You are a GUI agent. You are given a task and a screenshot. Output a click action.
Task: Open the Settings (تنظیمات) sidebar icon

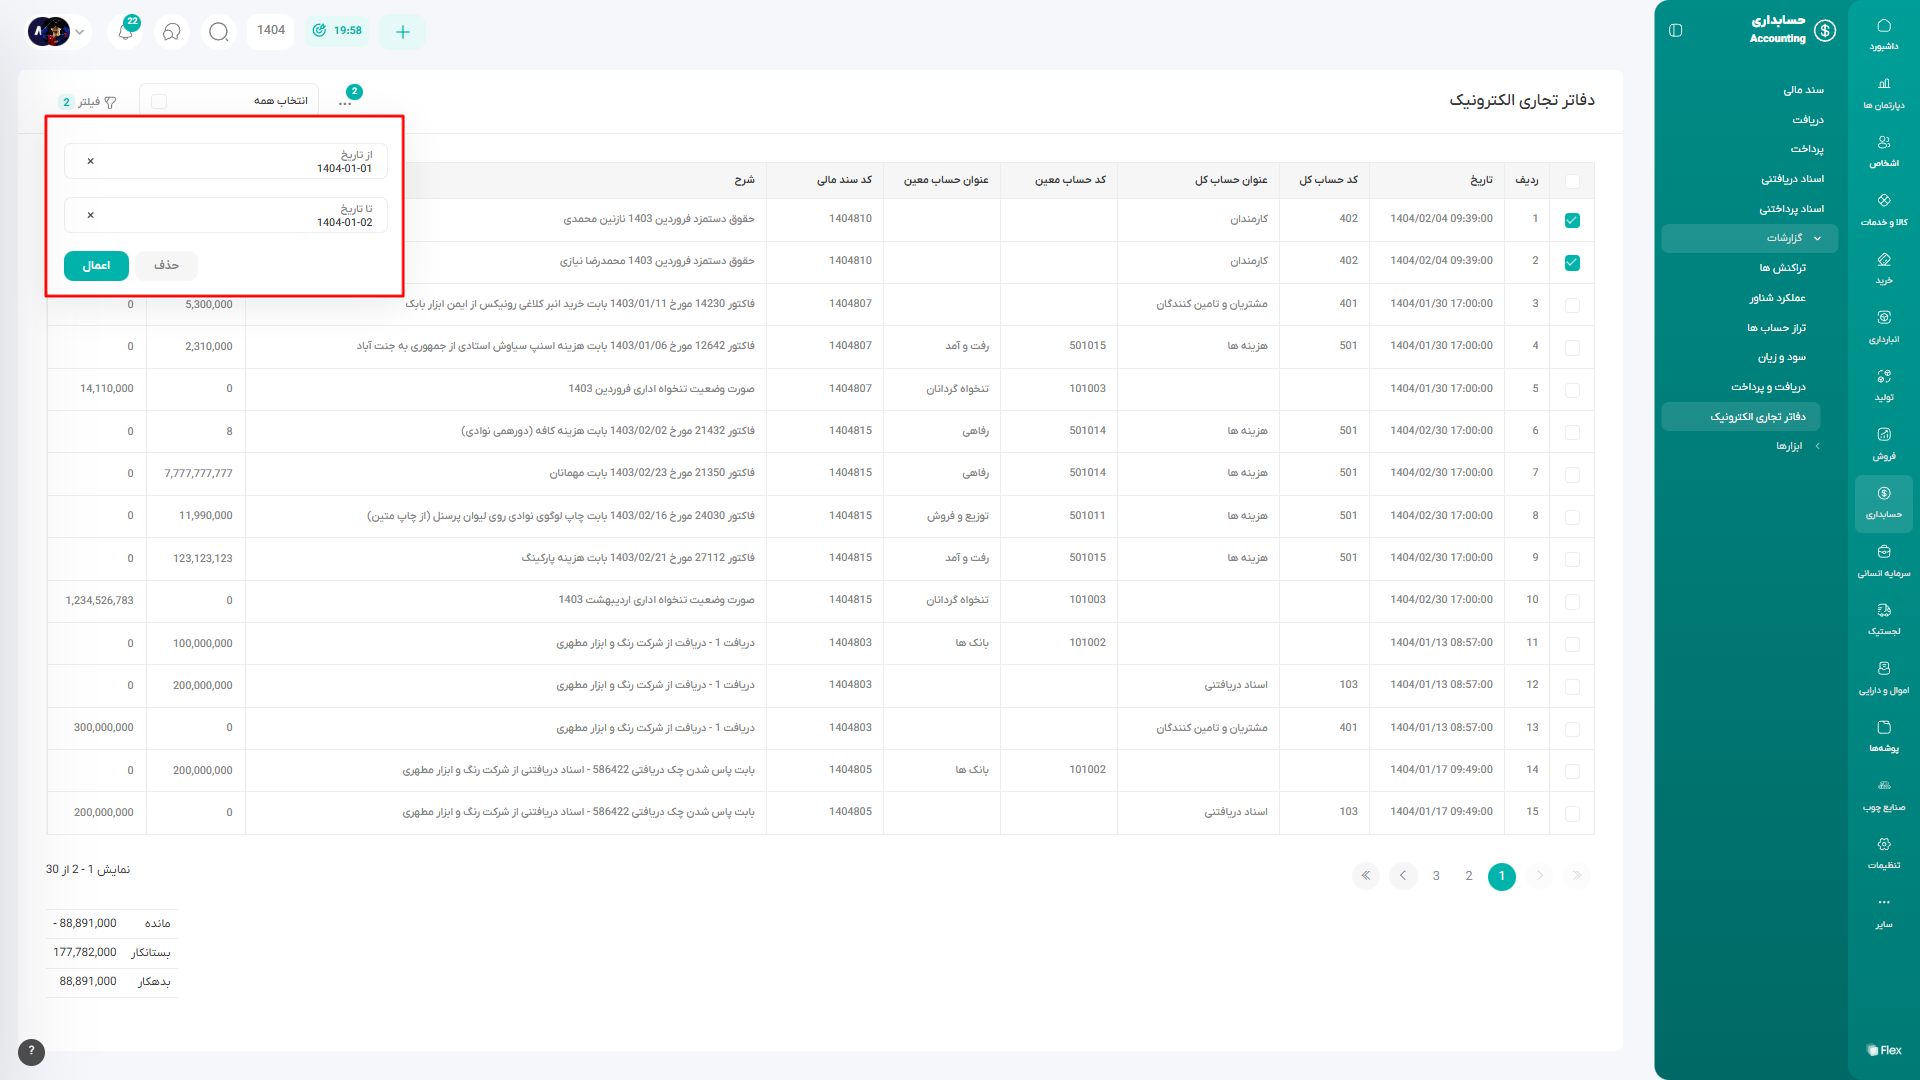1883,852
